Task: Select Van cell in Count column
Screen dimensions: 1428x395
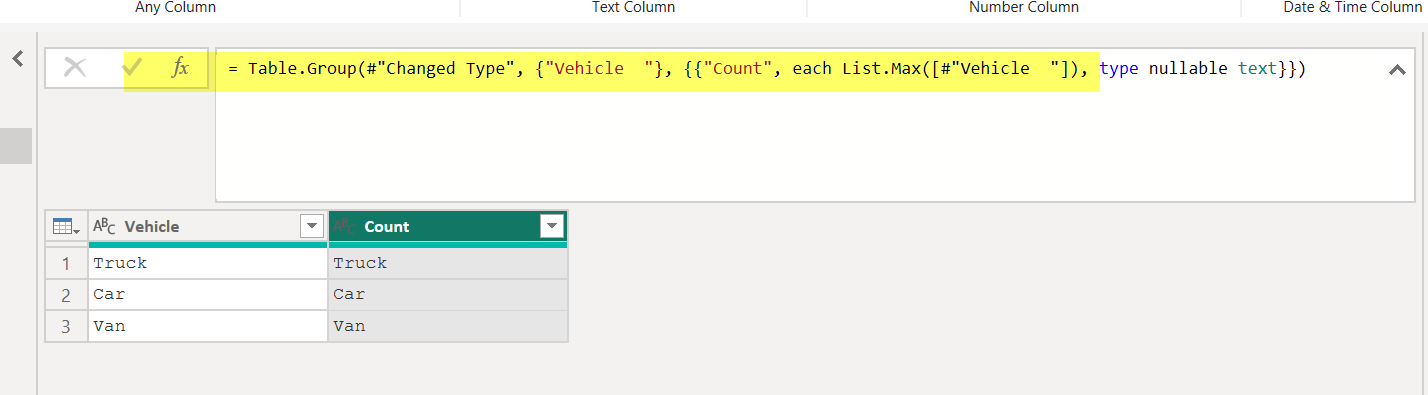Action: (448, 326)
